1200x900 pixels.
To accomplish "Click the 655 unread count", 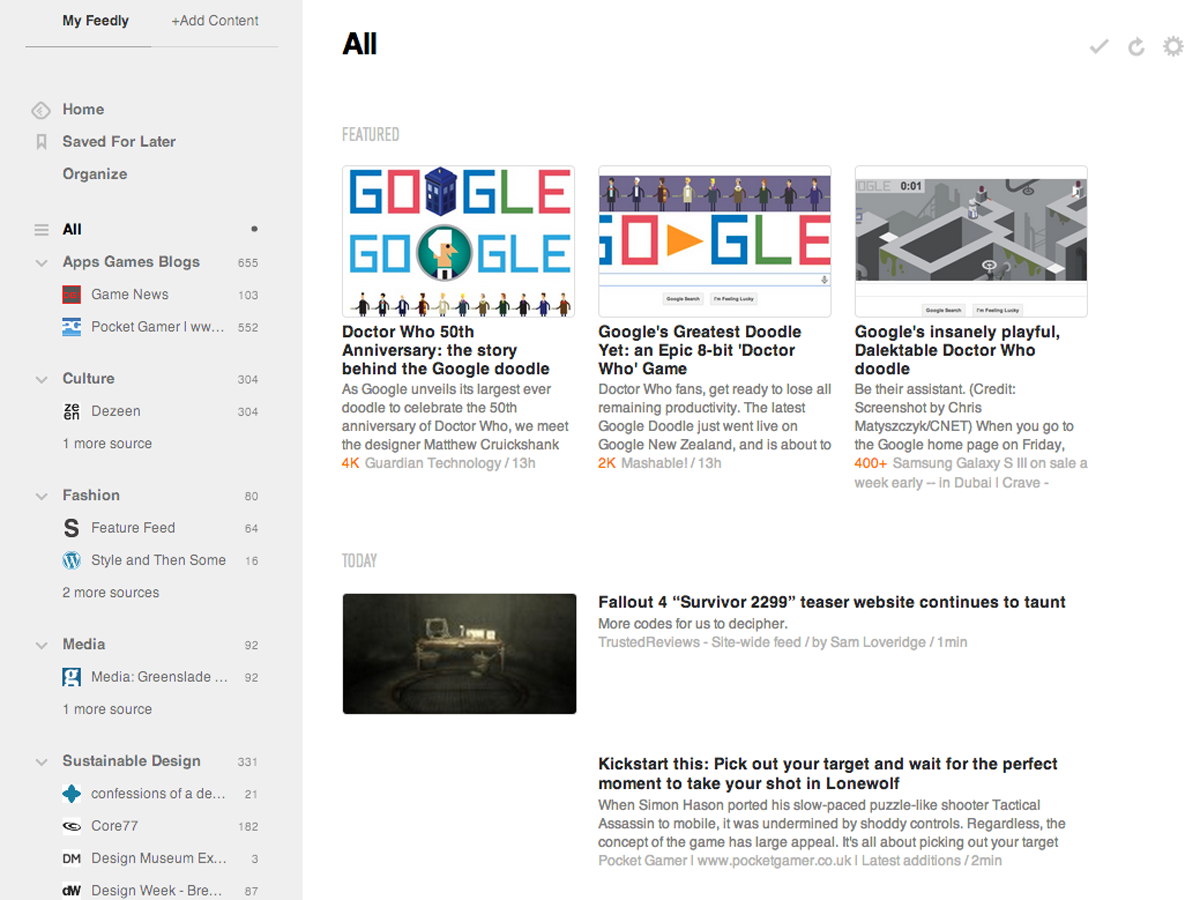I will tap(248, 263).
